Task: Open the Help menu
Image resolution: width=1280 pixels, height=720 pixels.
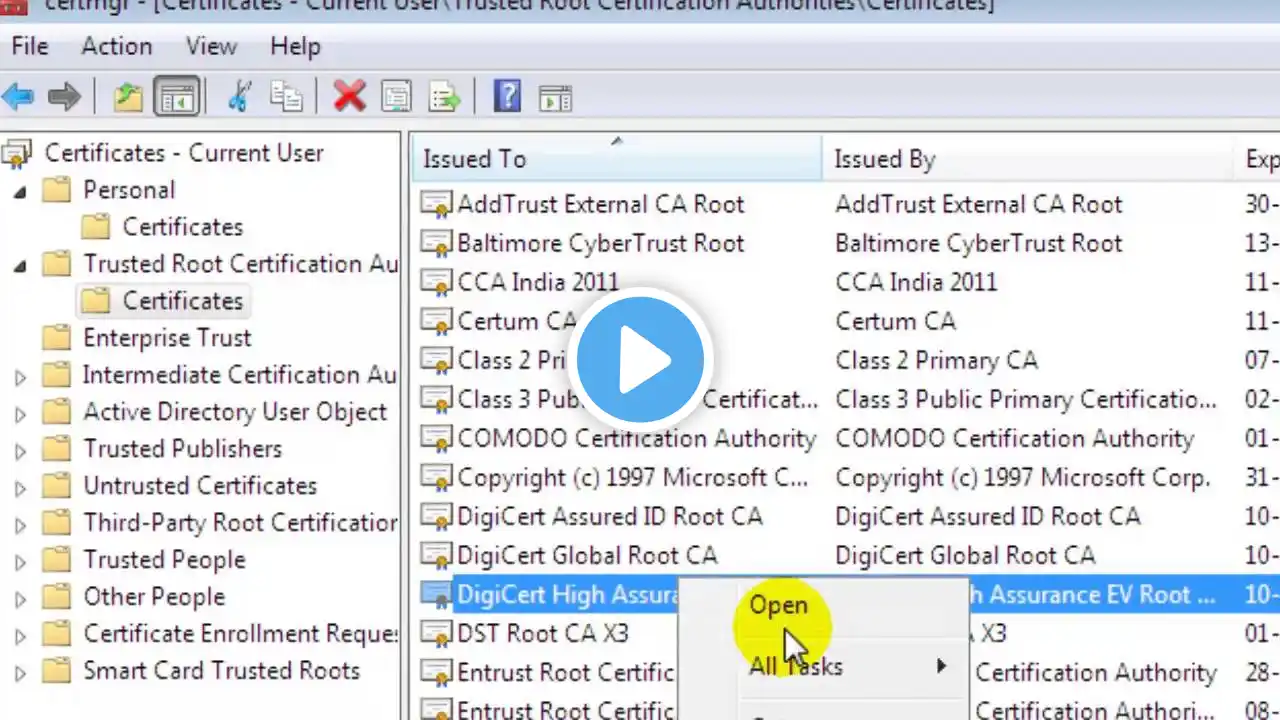Action: 295,47
